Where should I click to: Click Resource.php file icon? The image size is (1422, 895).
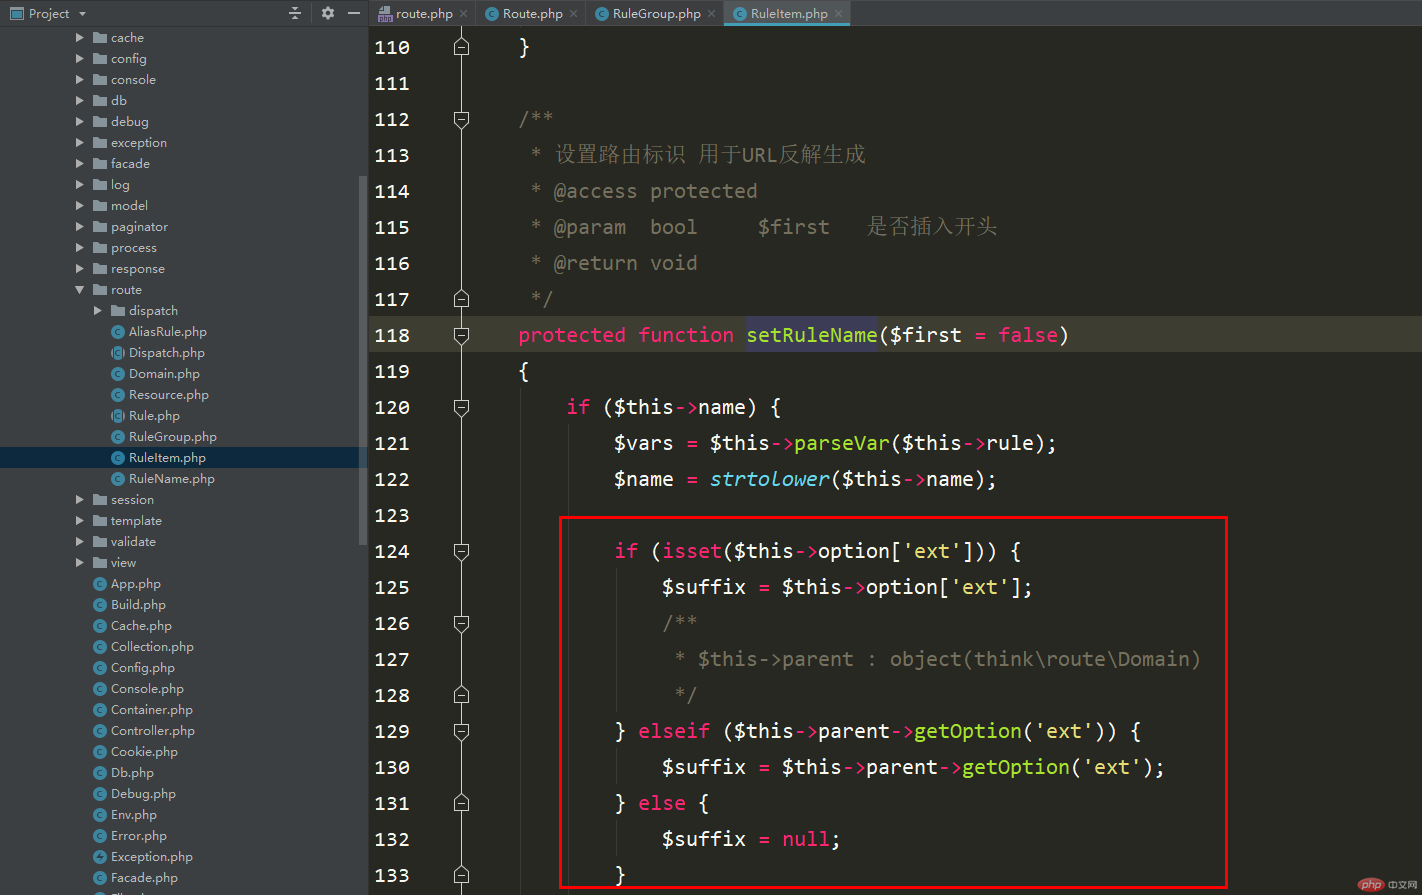pyautogui.click(x=118, y=395)
